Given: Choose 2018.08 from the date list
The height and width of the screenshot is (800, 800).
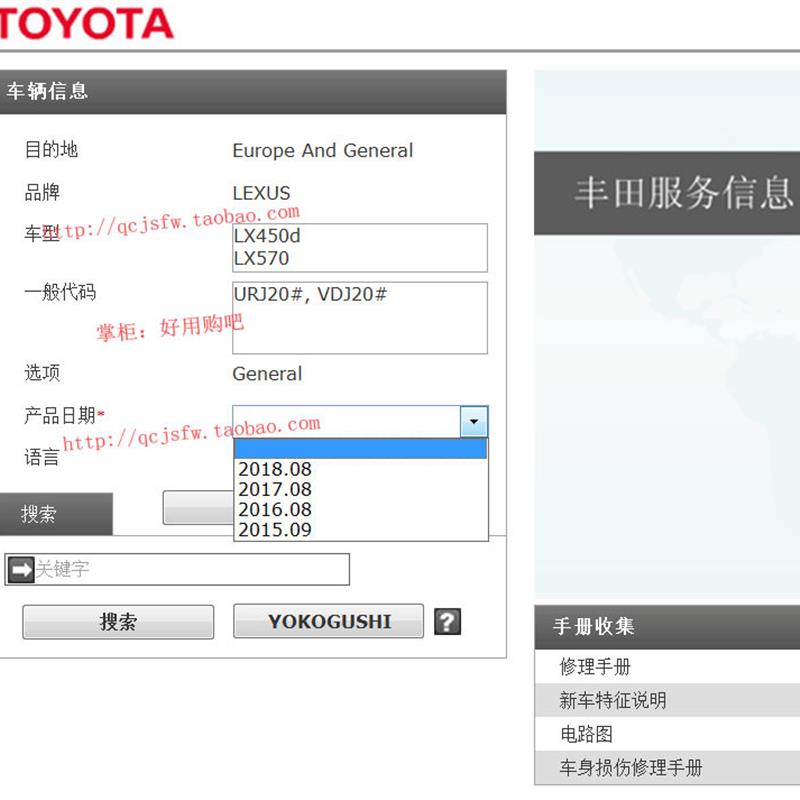Looking at the screenshot, I should pyautogui.click(x=360, y=469).
